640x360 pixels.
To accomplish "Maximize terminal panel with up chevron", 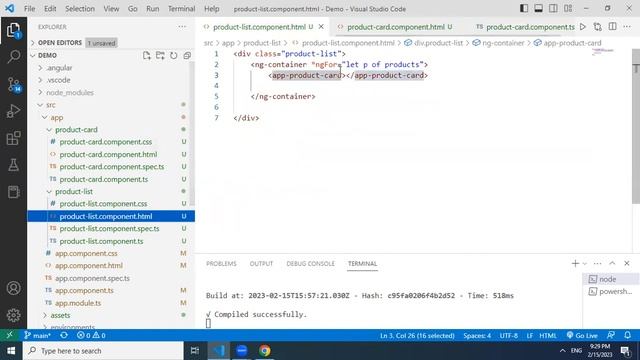I will [612, 264].
